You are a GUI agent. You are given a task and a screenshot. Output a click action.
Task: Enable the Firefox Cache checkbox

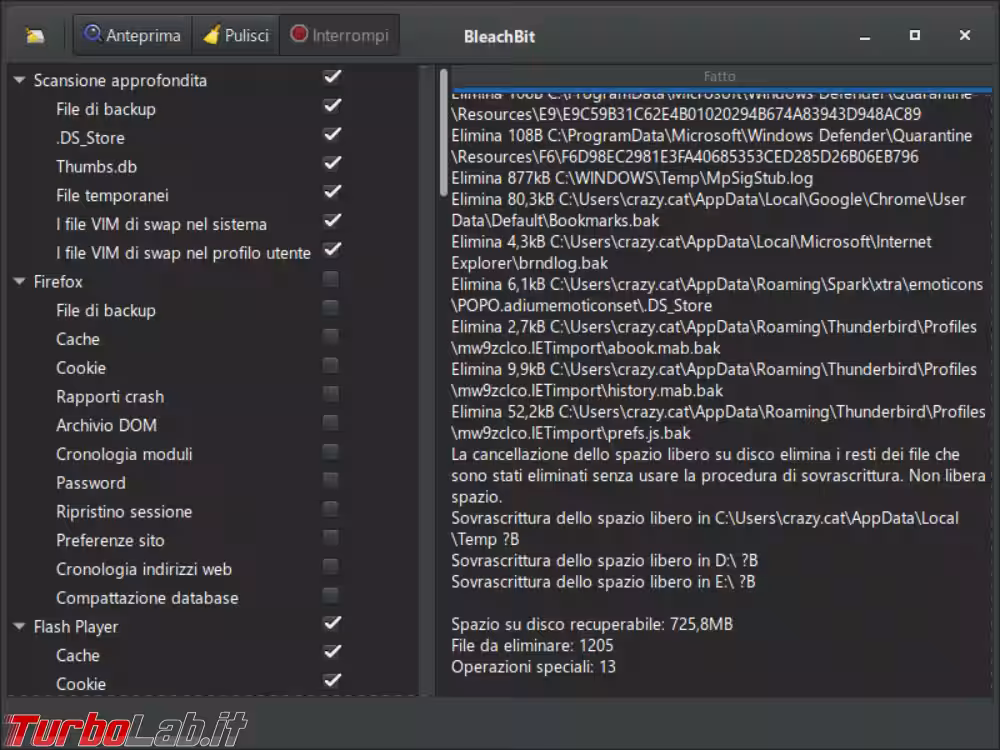point(330,337)
